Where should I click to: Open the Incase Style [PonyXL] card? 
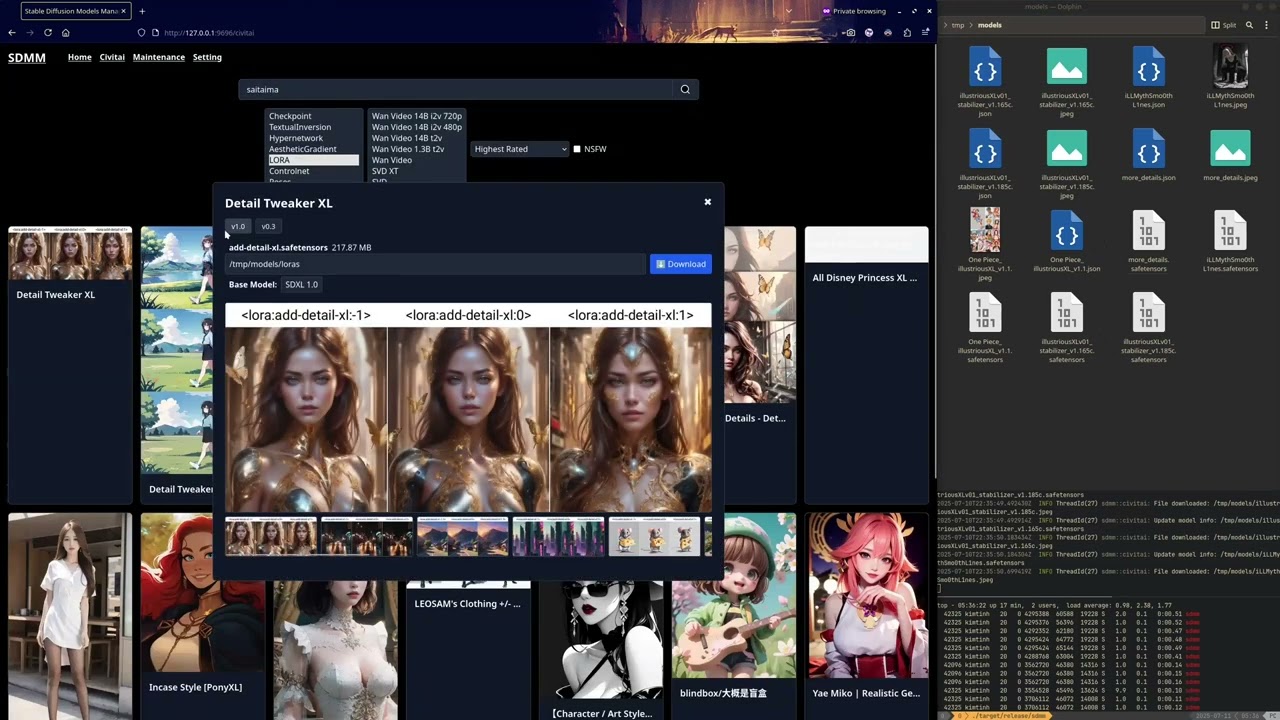point(203,616)
